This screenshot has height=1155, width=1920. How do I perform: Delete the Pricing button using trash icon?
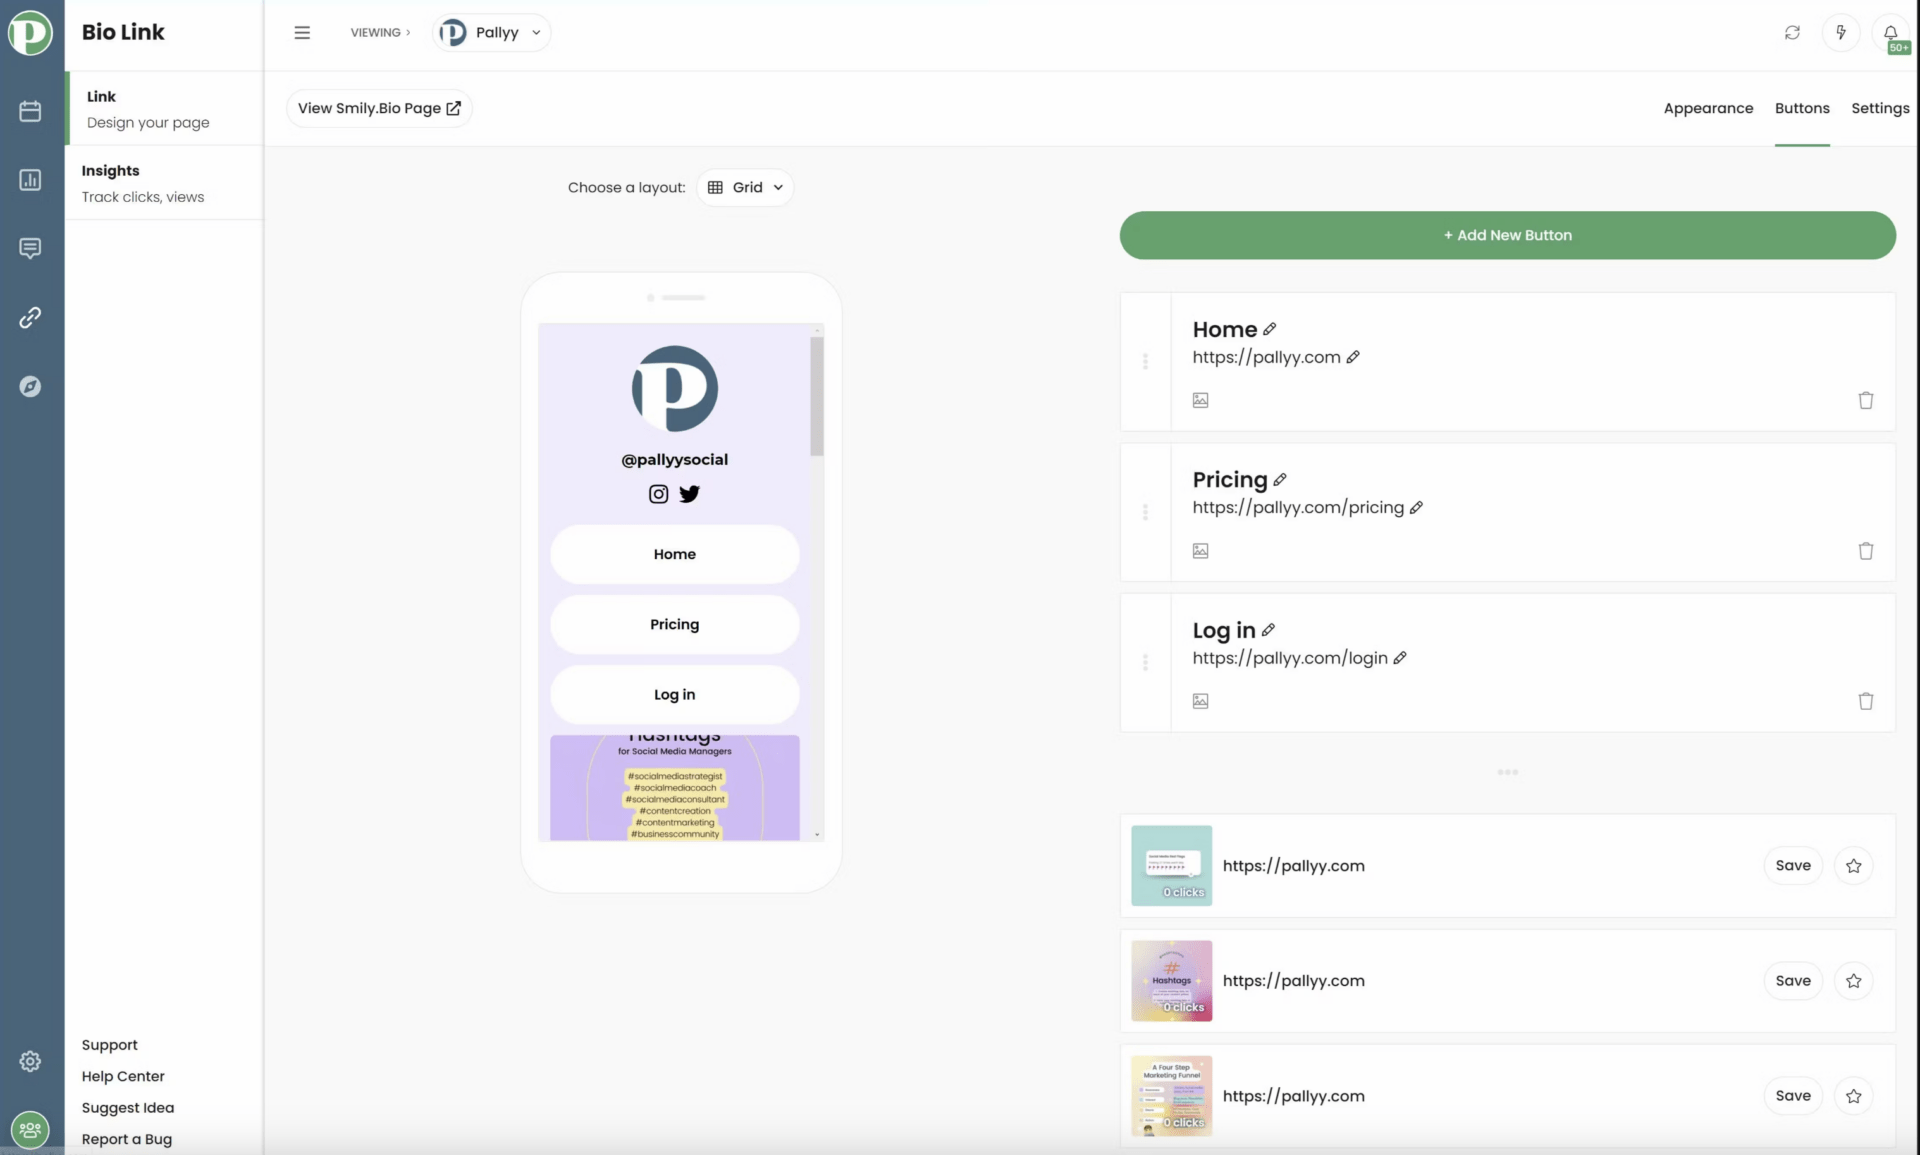coord(1865,551)
